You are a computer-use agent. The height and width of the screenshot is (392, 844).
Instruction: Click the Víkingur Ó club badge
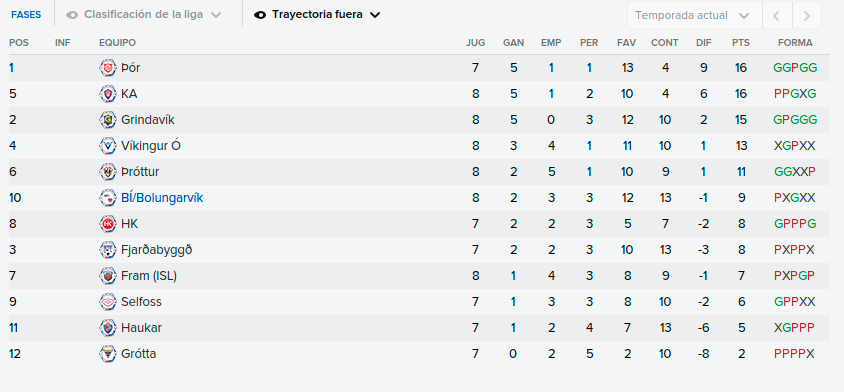tap(108, 145)
